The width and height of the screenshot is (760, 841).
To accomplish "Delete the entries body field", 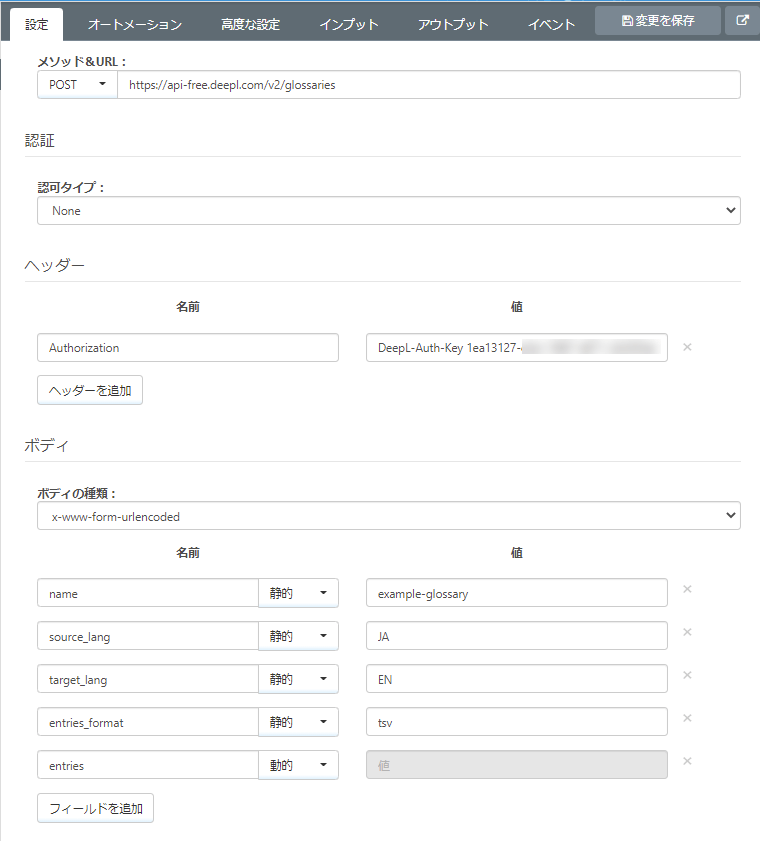I will click(687, 761).
